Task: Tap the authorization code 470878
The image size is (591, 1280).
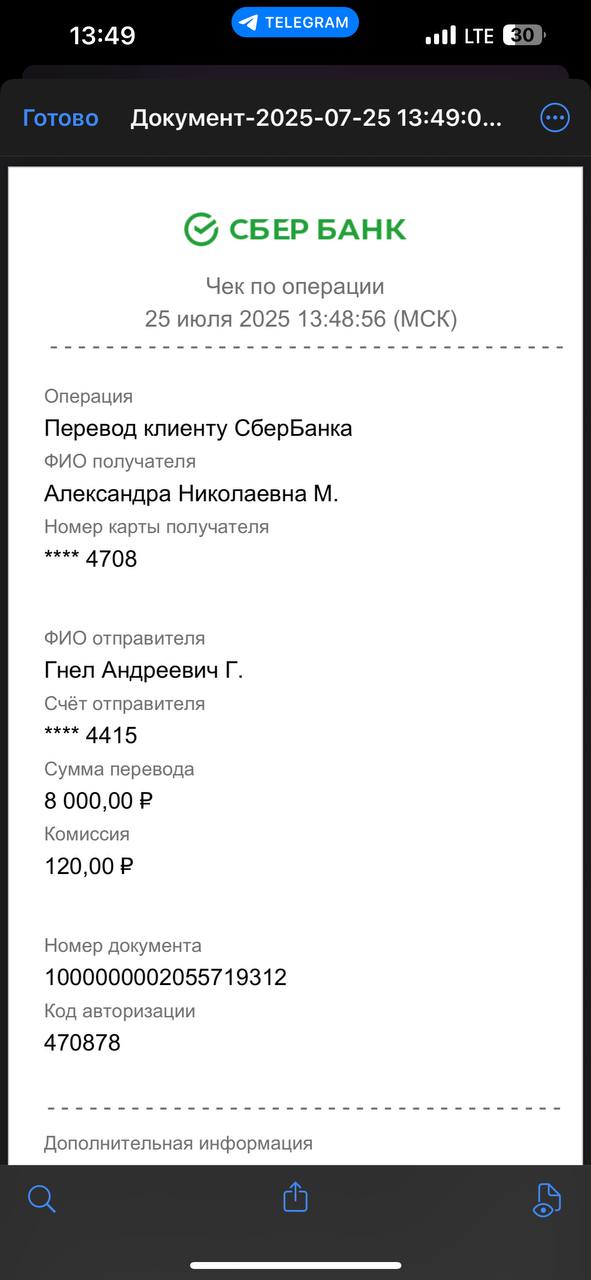Action: [x=82, y=1043]
